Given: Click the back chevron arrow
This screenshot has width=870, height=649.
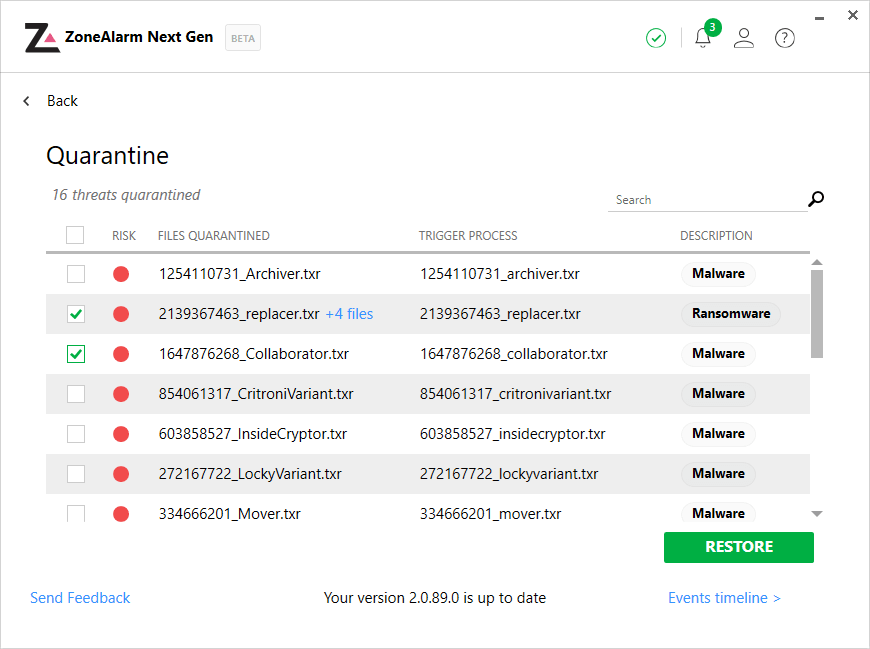Looking at the screenshot, I should (x=26, y=100).
